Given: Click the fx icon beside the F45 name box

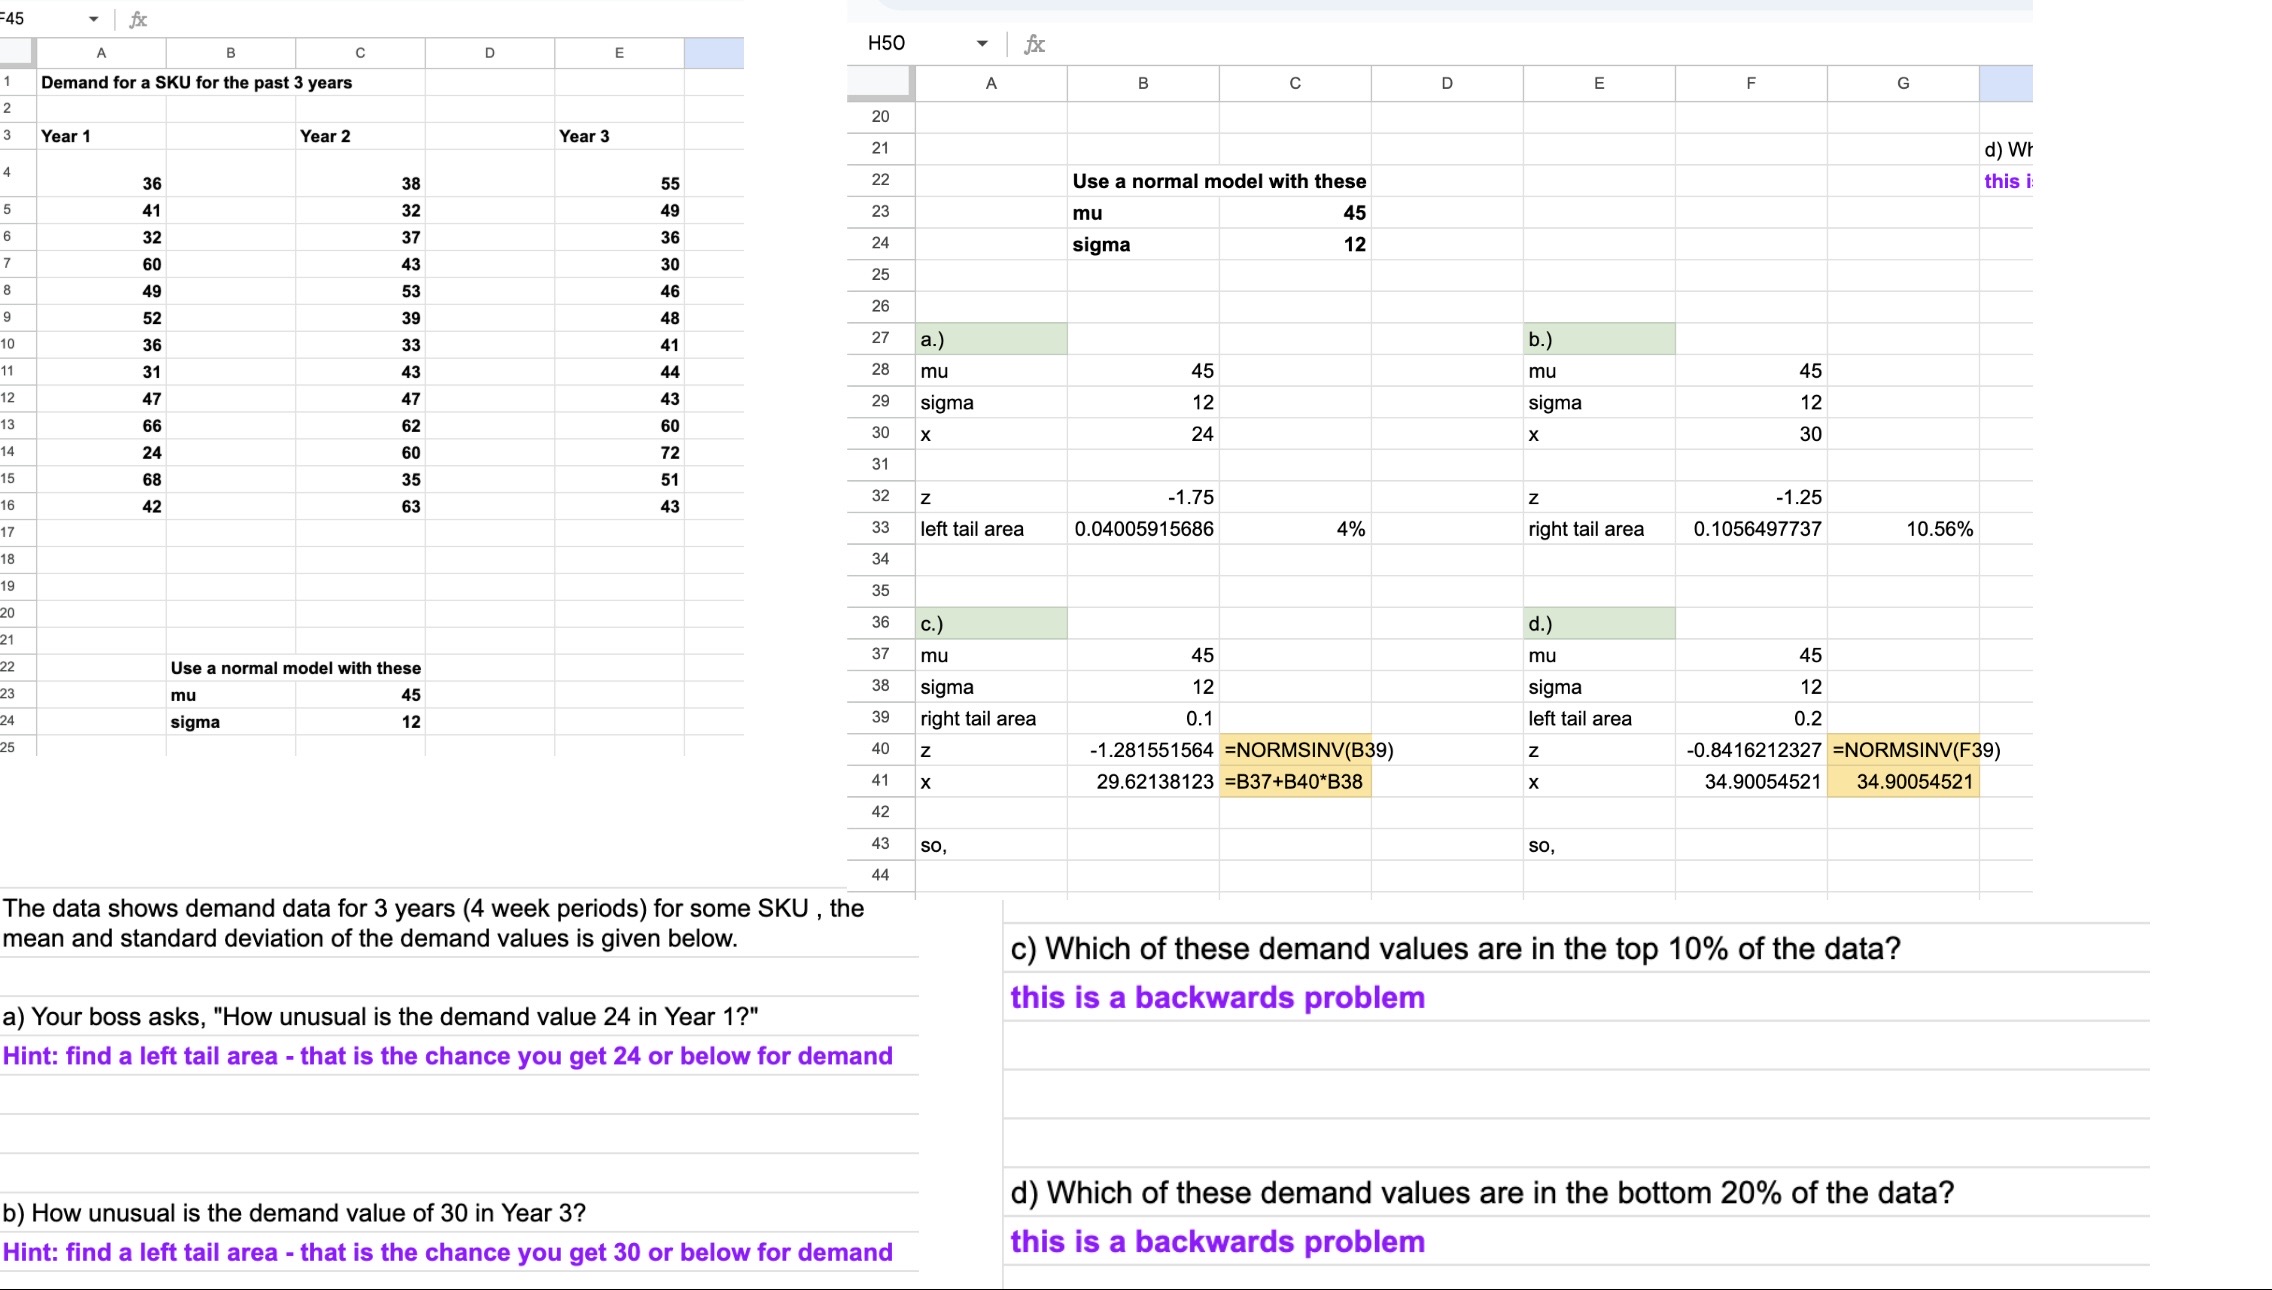Looking at the screenshot, I should [x=138, y=19].
